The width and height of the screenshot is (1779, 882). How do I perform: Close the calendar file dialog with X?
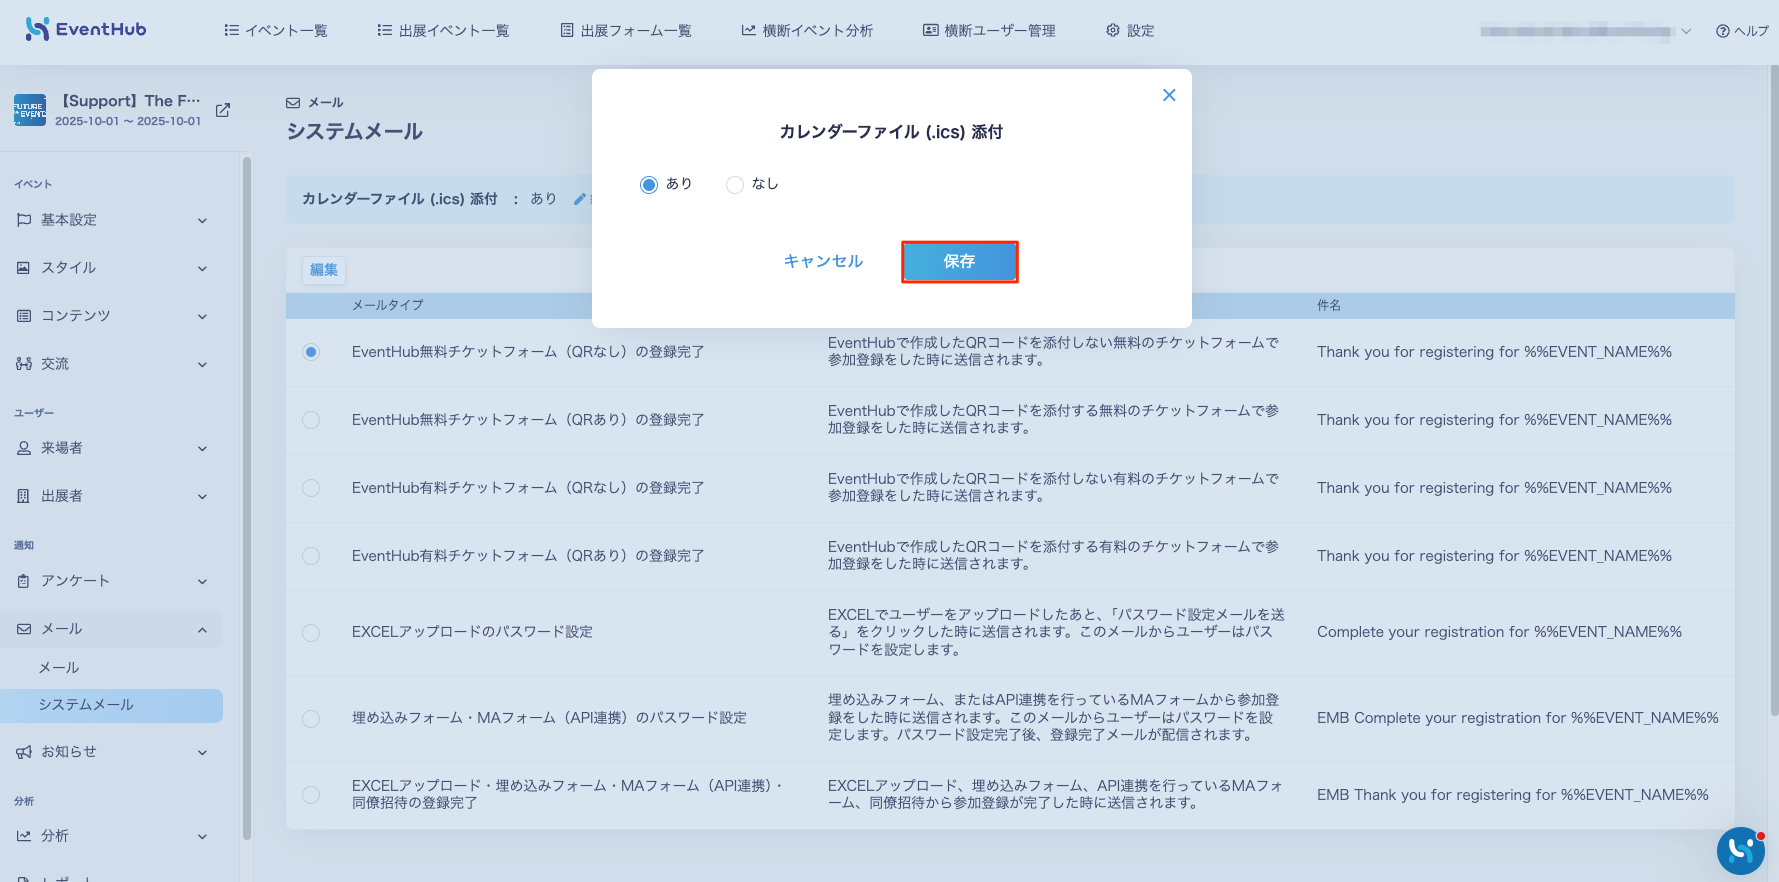tap(1169, 95)
